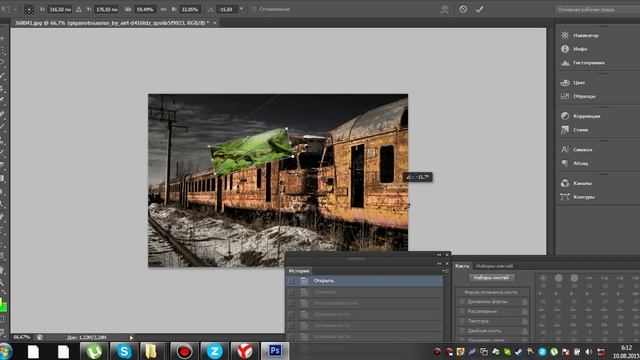Lock the Динамика формы brush setting
Screen dimensions: 640x360
coord(525,302)
